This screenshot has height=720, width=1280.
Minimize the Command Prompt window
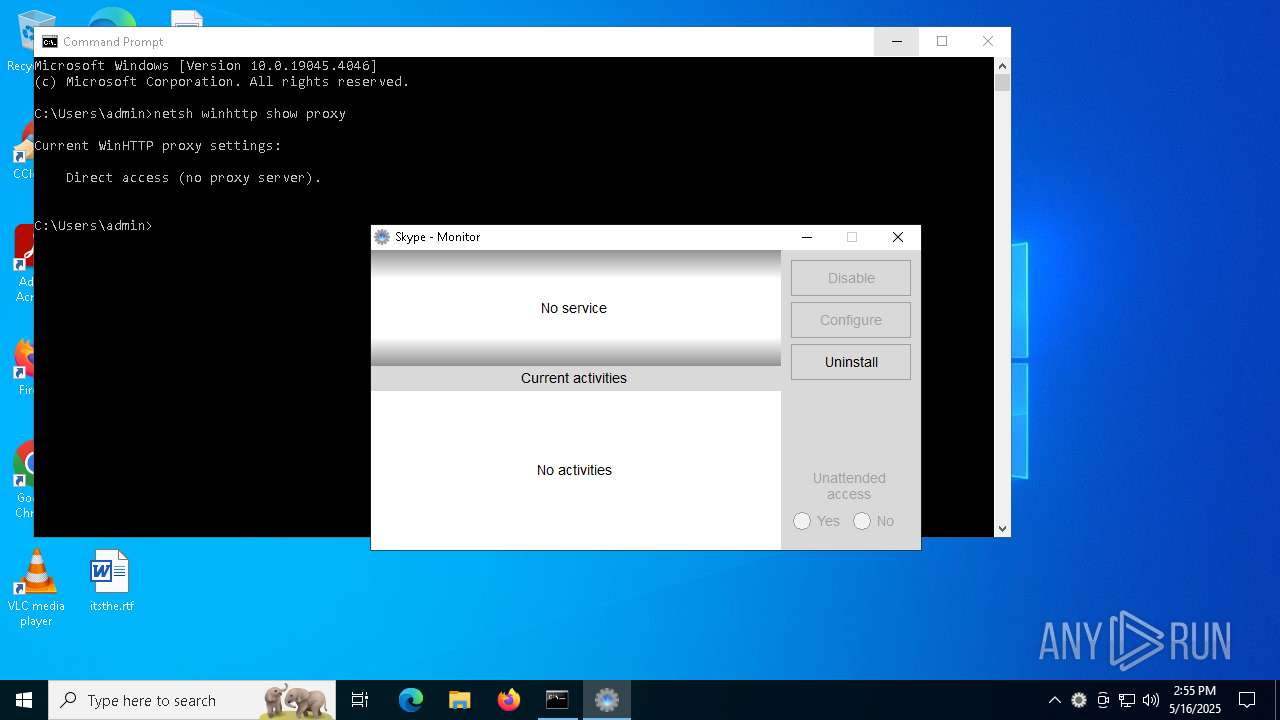point(897,41)
